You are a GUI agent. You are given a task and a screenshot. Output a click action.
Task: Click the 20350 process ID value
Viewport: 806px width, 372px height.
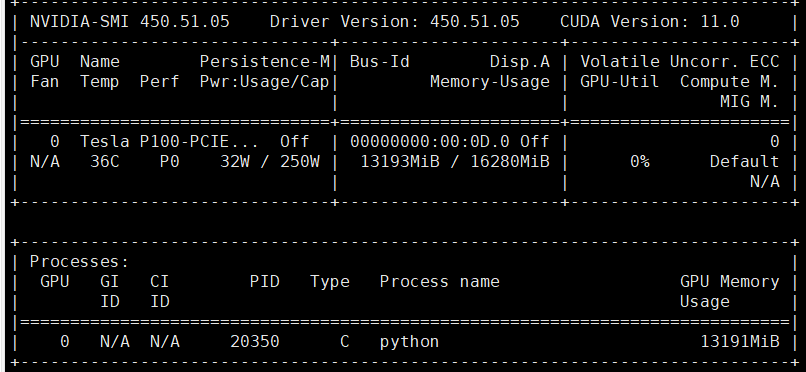pos(255,342)
